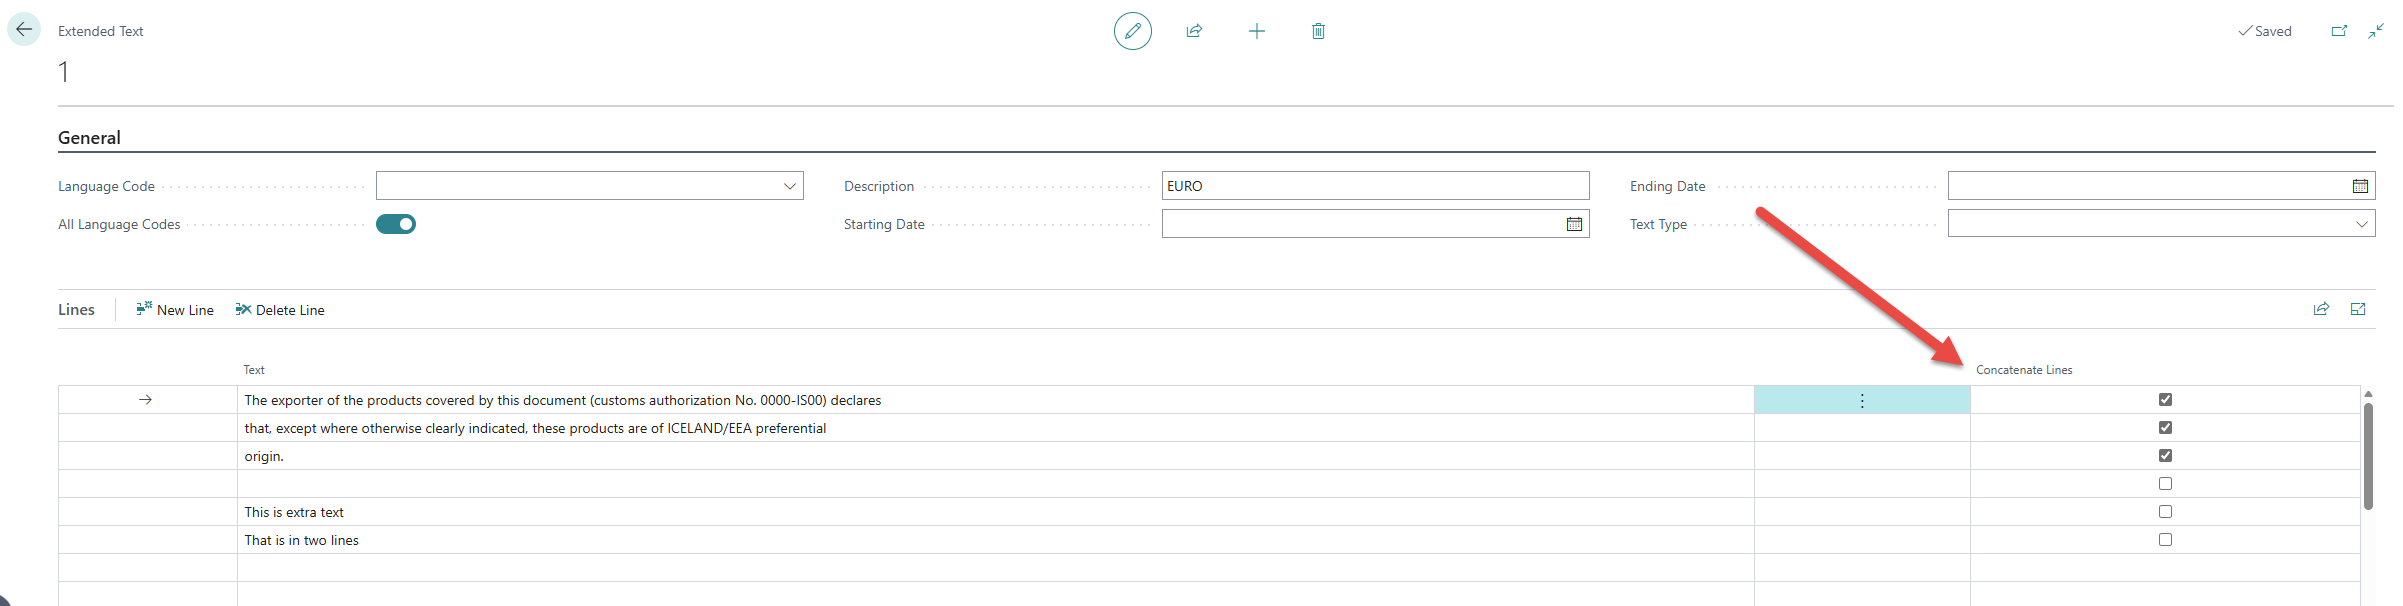Check Concatenate Lines for 'This is extra text'
Screen dimensions: 2403x606
click(2165, 512)
